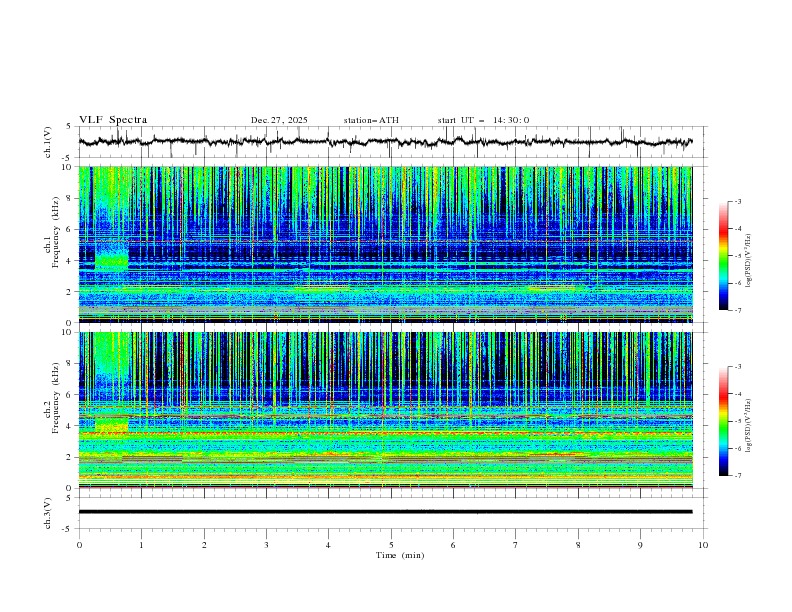The width and height of the screenshot is (792, 612).
Task: Click the ch.1 voltage waveform trace
Action: (385, 142)
